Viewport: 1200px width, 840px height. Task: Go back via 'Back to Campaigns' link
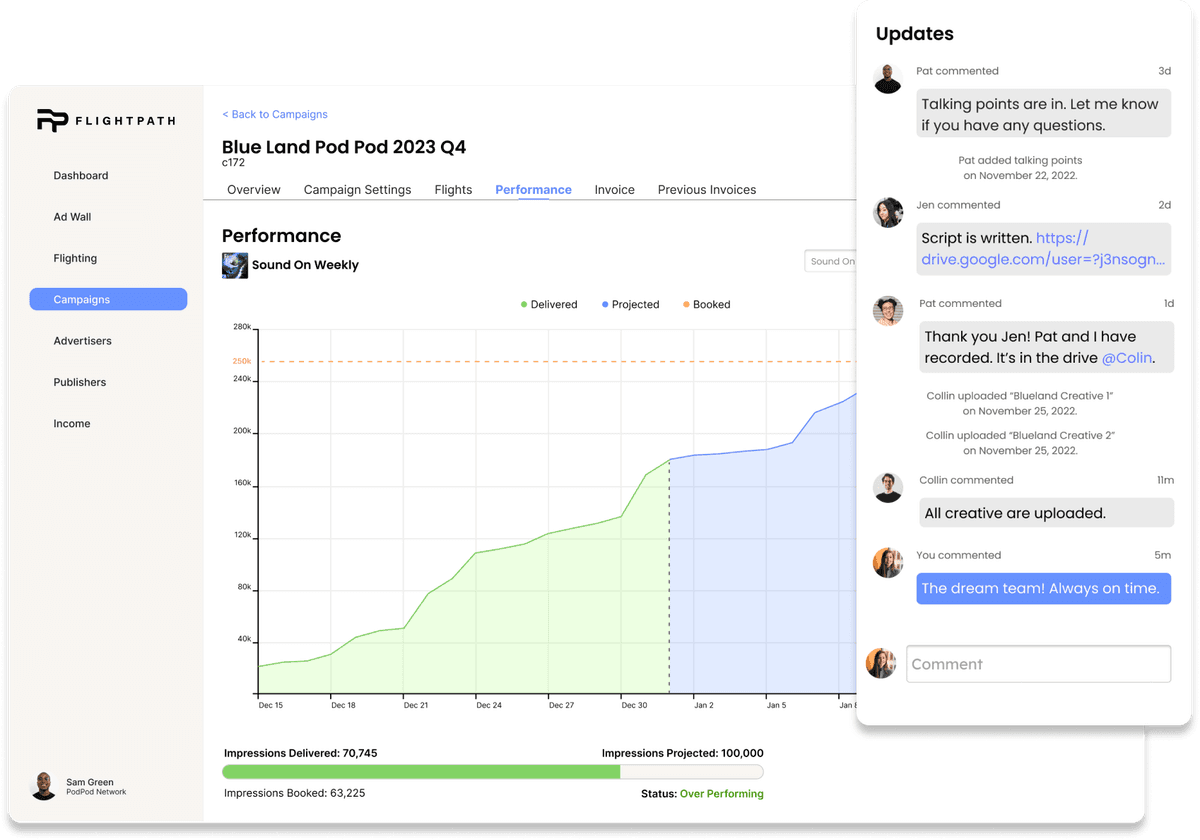point(275,114)
